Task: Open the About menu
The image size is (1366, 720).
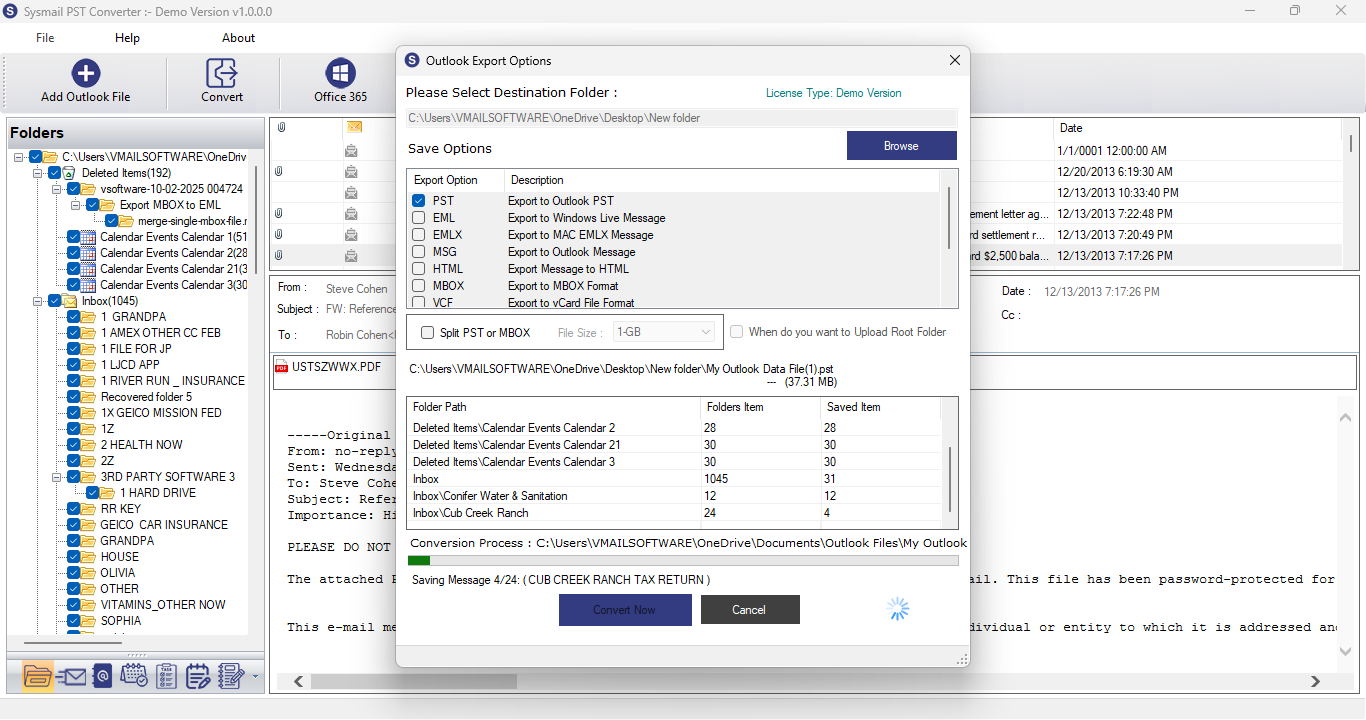Action: 238,38
